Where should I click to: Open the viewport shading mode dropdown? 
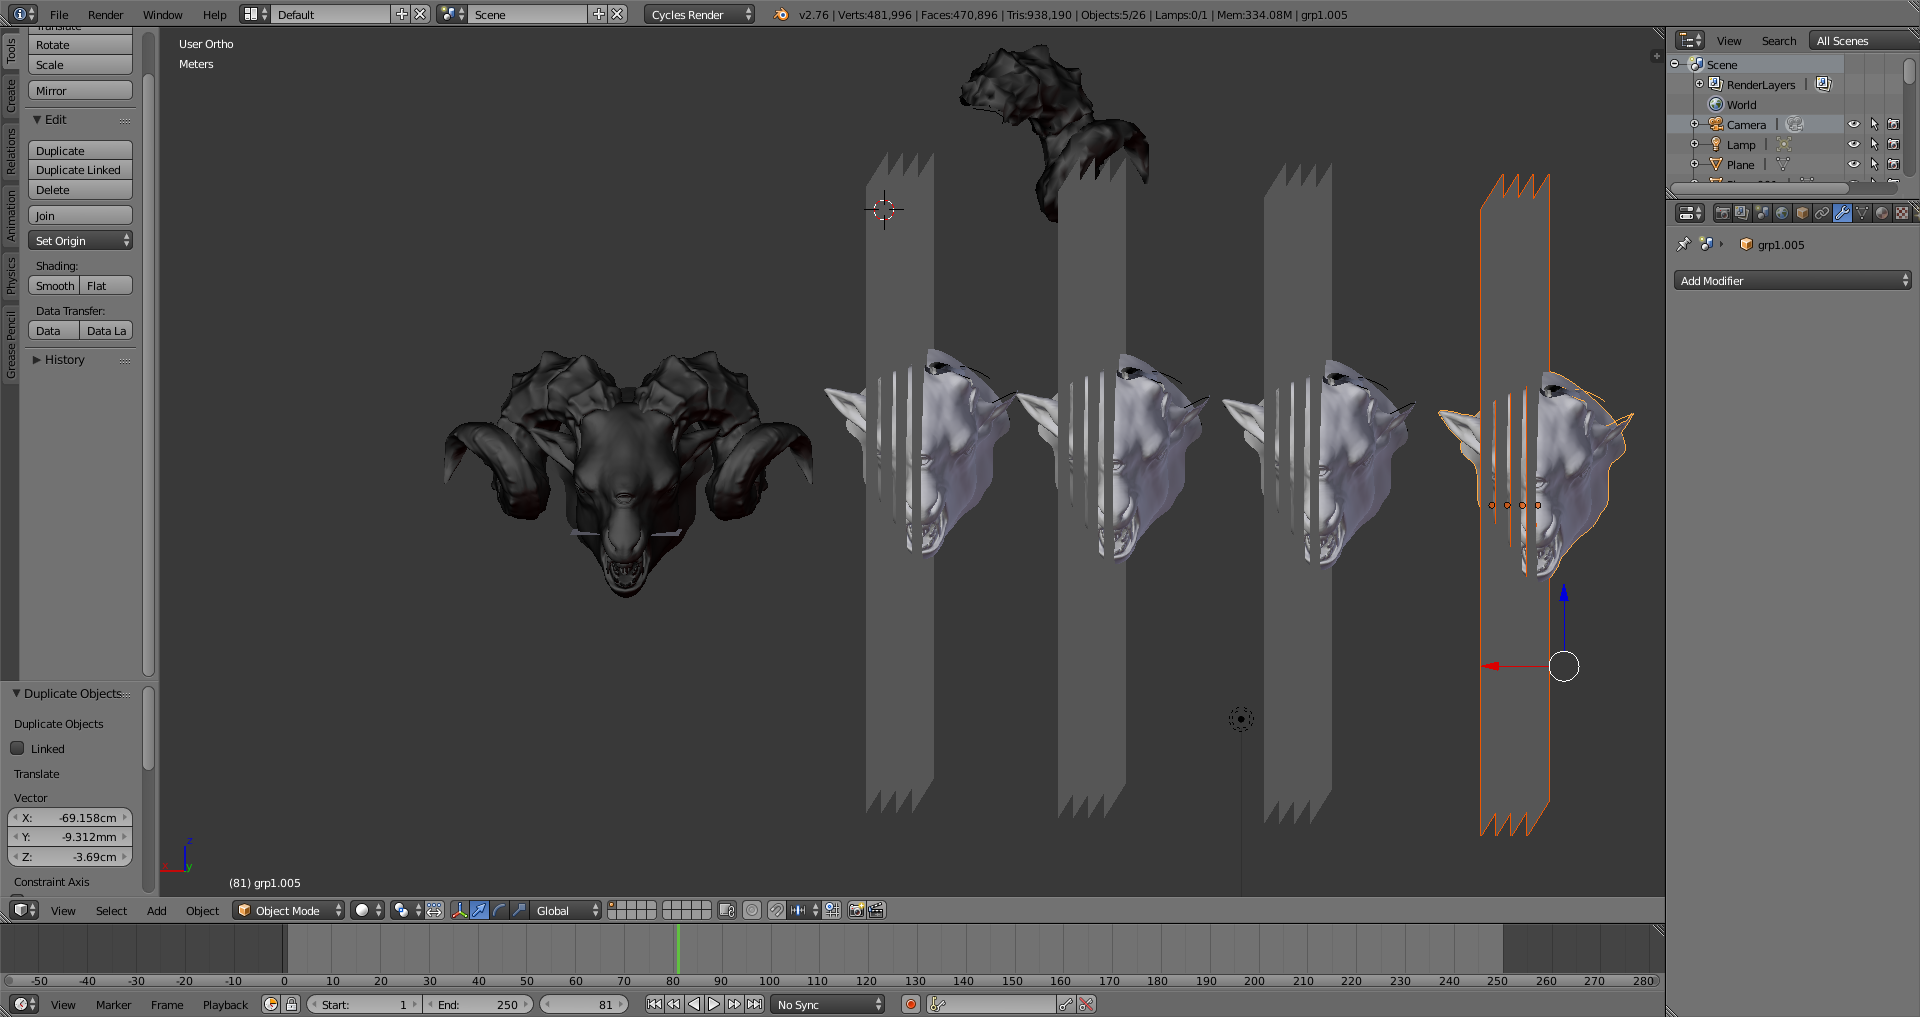[x=367, y=910]
